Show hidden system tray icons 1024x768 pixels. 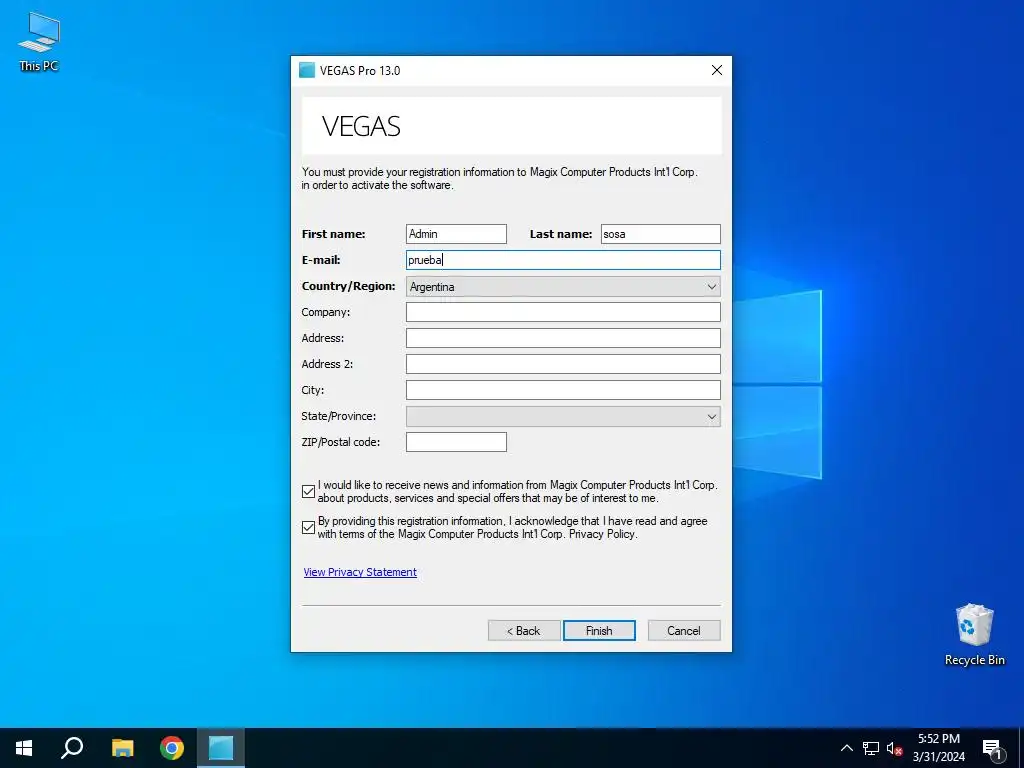coord(846,748)
